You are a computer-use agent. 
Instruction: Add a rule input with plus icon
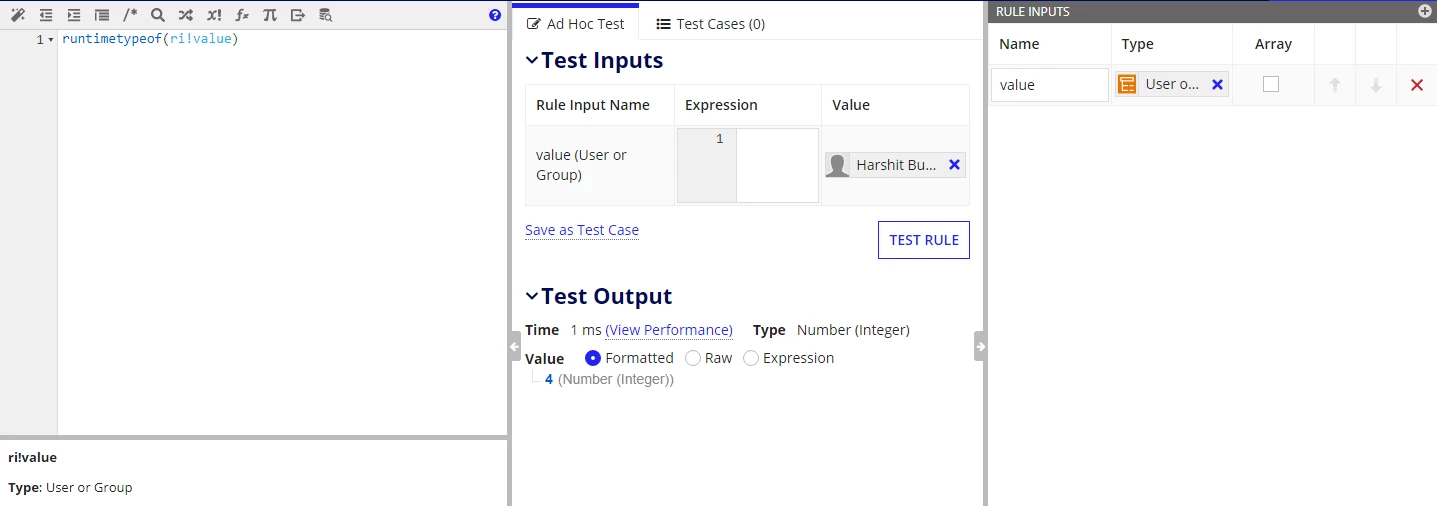(1425, 11)
